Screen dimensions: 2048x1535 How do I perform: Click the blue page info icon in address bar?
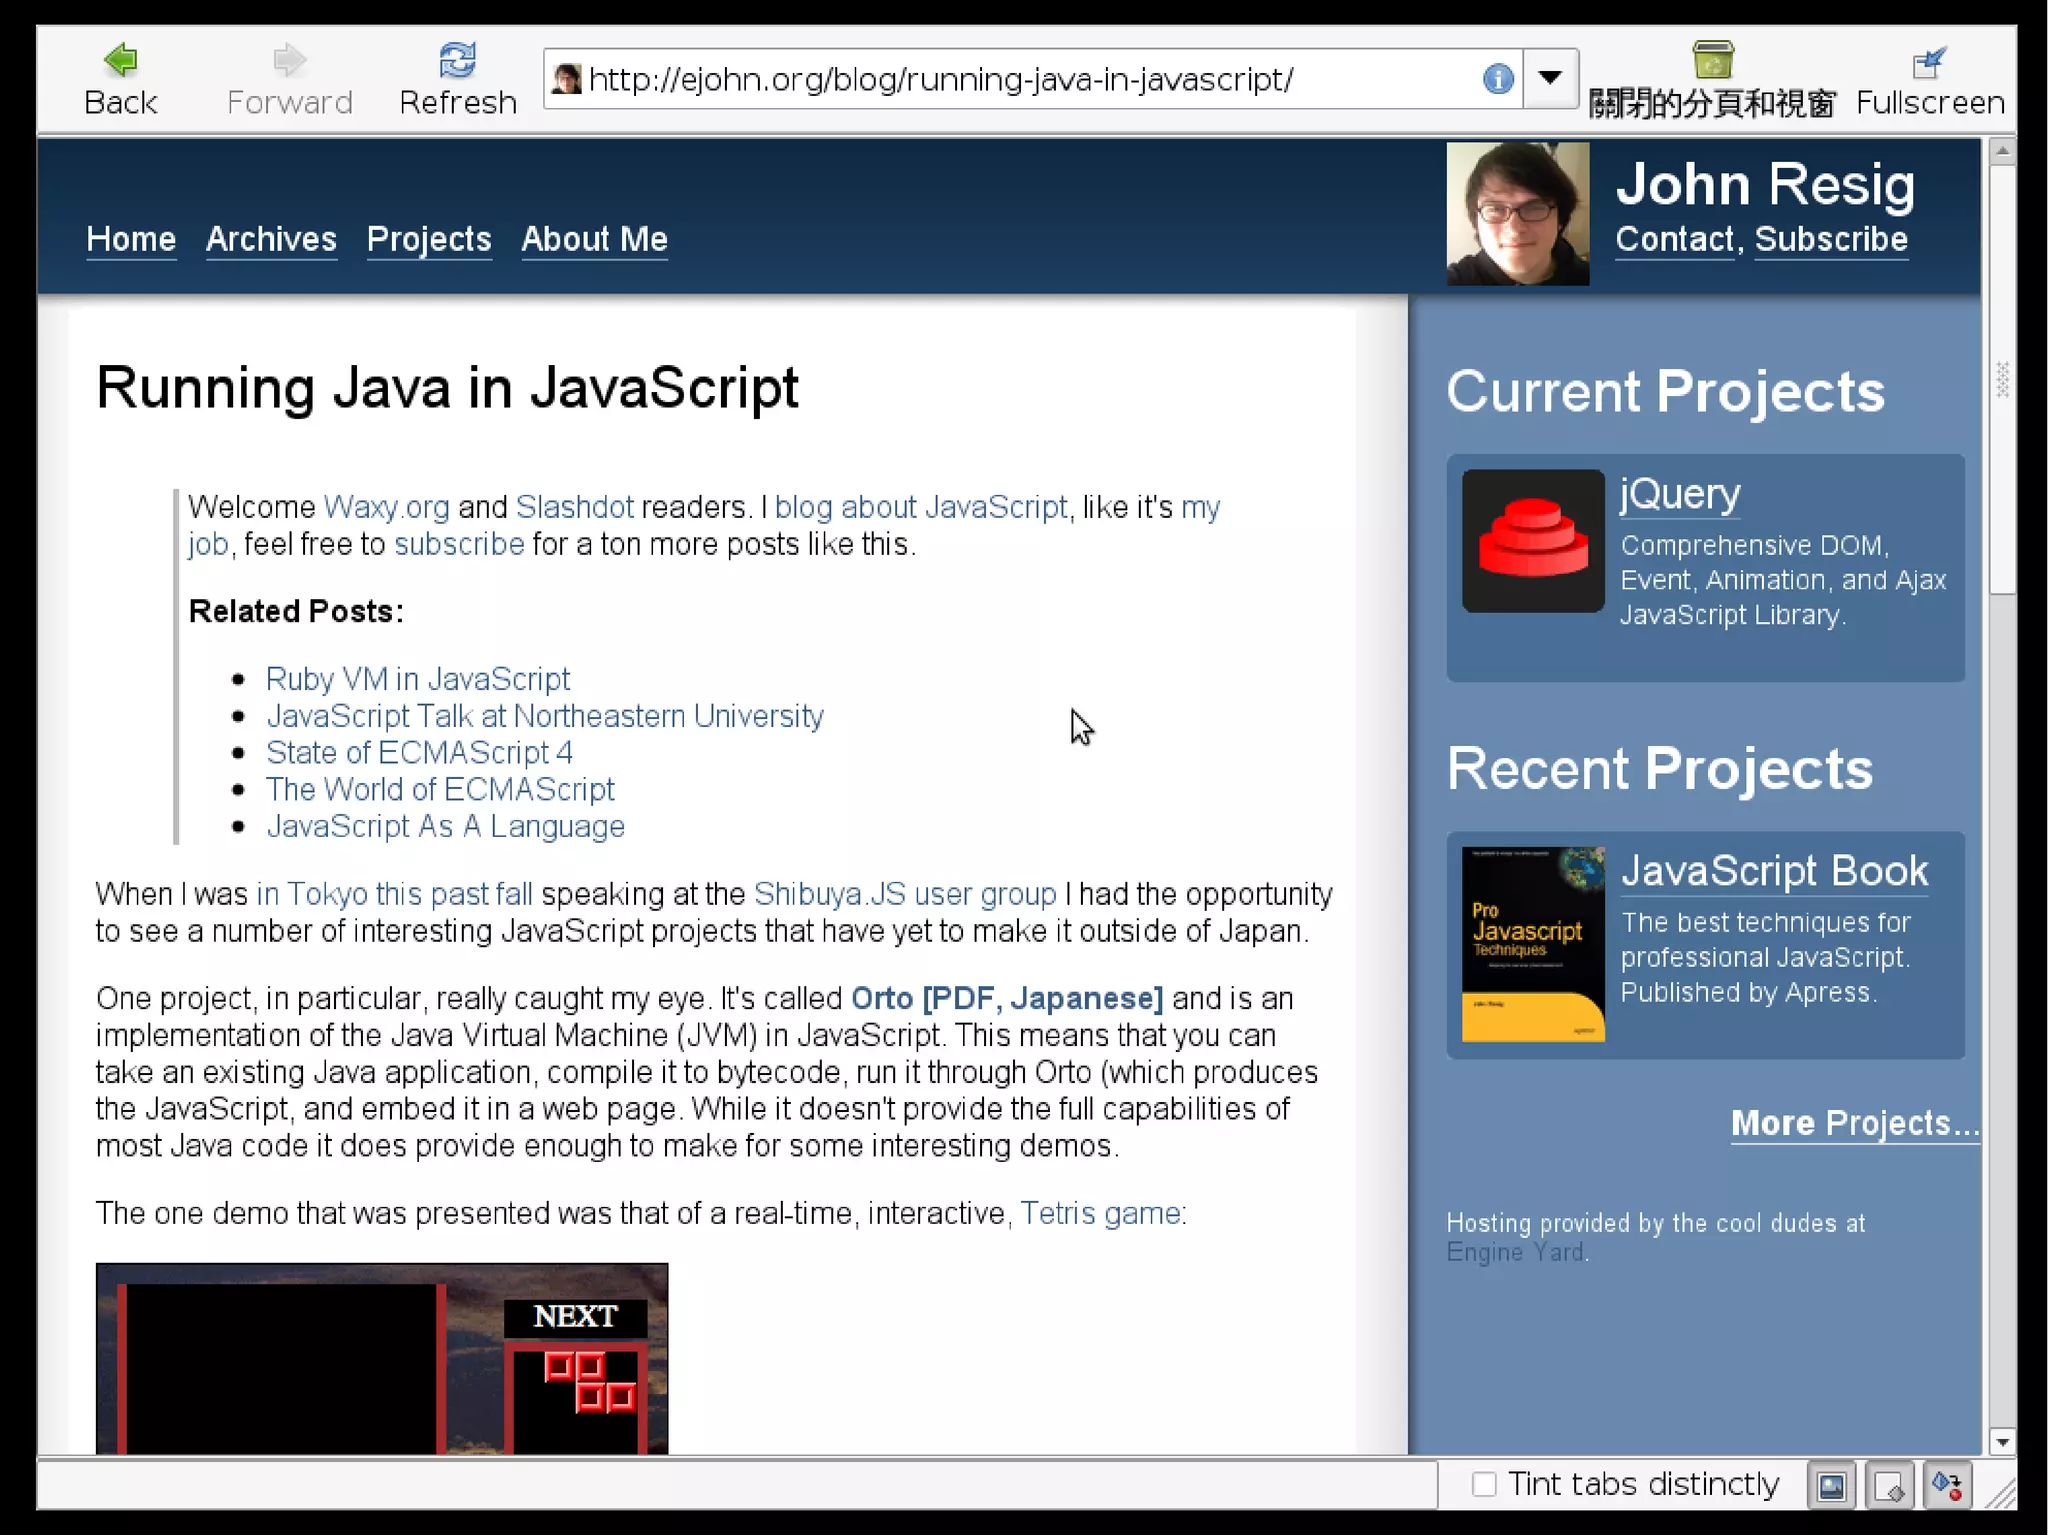1497,79
